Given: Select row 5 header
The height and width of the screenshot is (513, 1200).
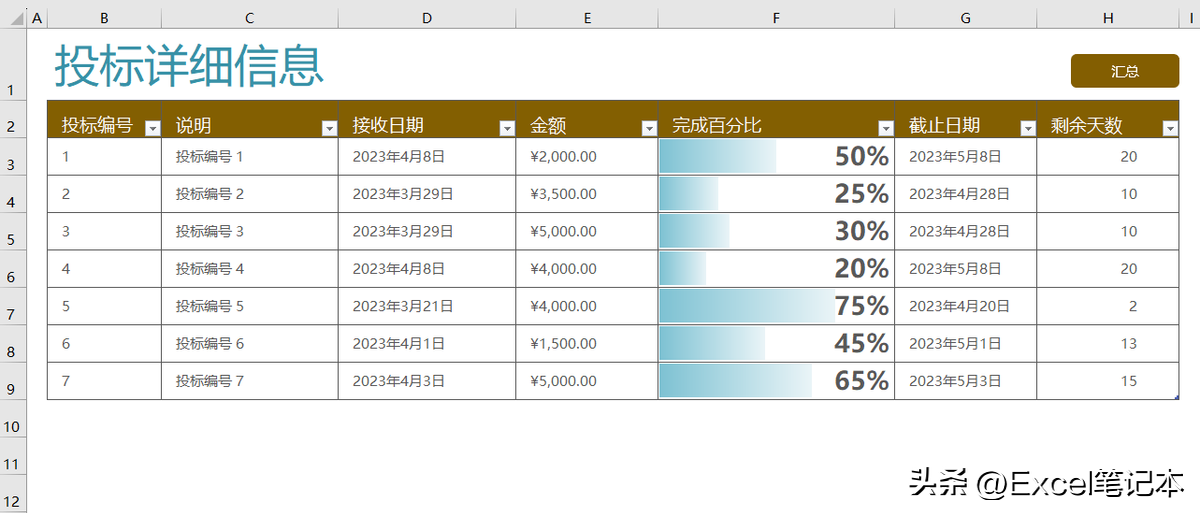Looking at the screenshot, I should 12,240.
